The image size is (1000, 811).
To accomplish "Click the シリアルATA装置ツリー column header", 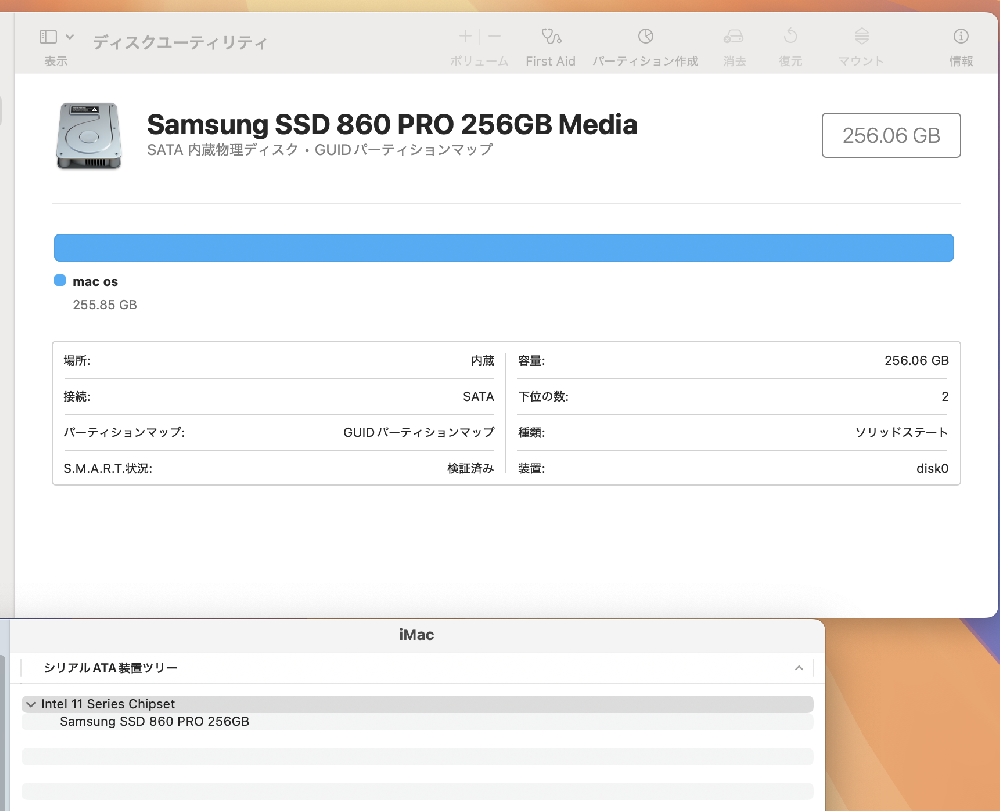I will [x=111, y=668].
